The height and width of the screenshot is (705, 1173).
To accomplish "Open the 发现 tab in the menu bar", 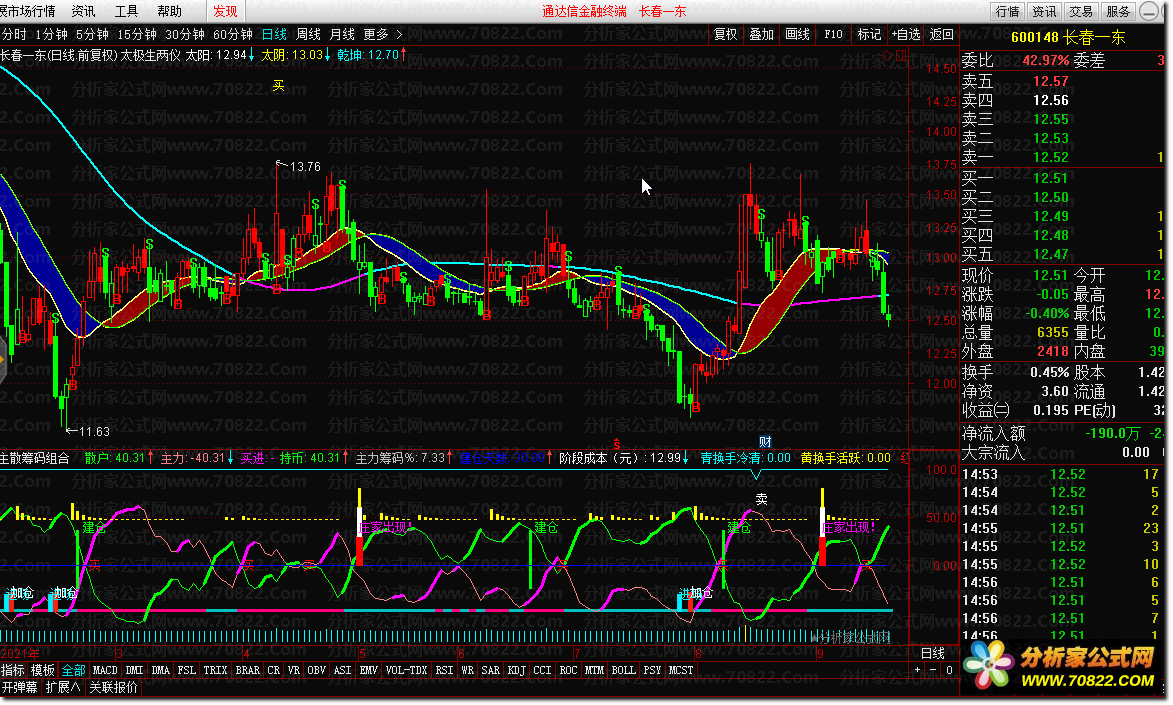I will [225, 11].
